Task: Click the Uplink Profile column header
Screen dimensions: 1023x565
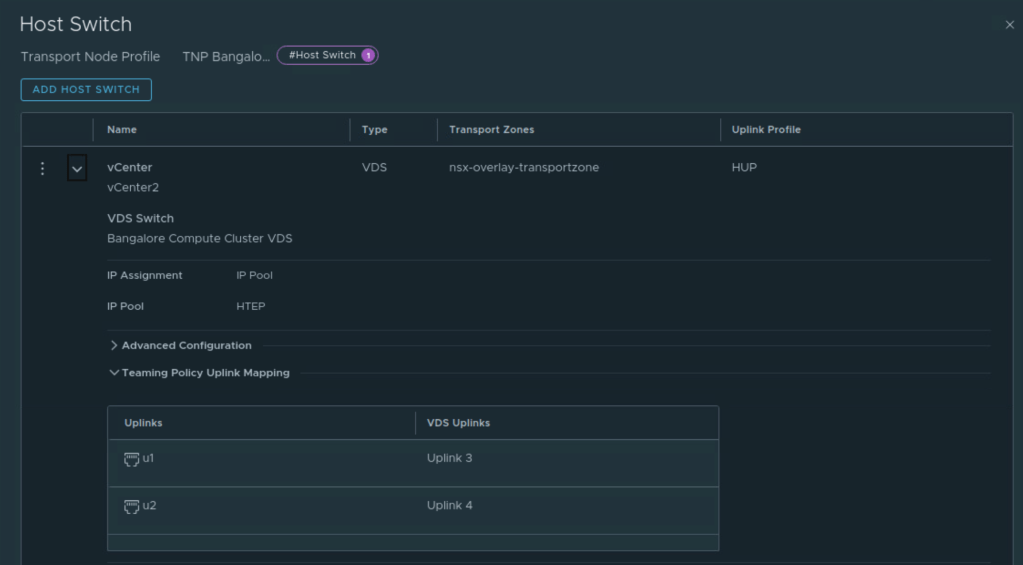Action: pyautogui.click(x=766, y=130)
